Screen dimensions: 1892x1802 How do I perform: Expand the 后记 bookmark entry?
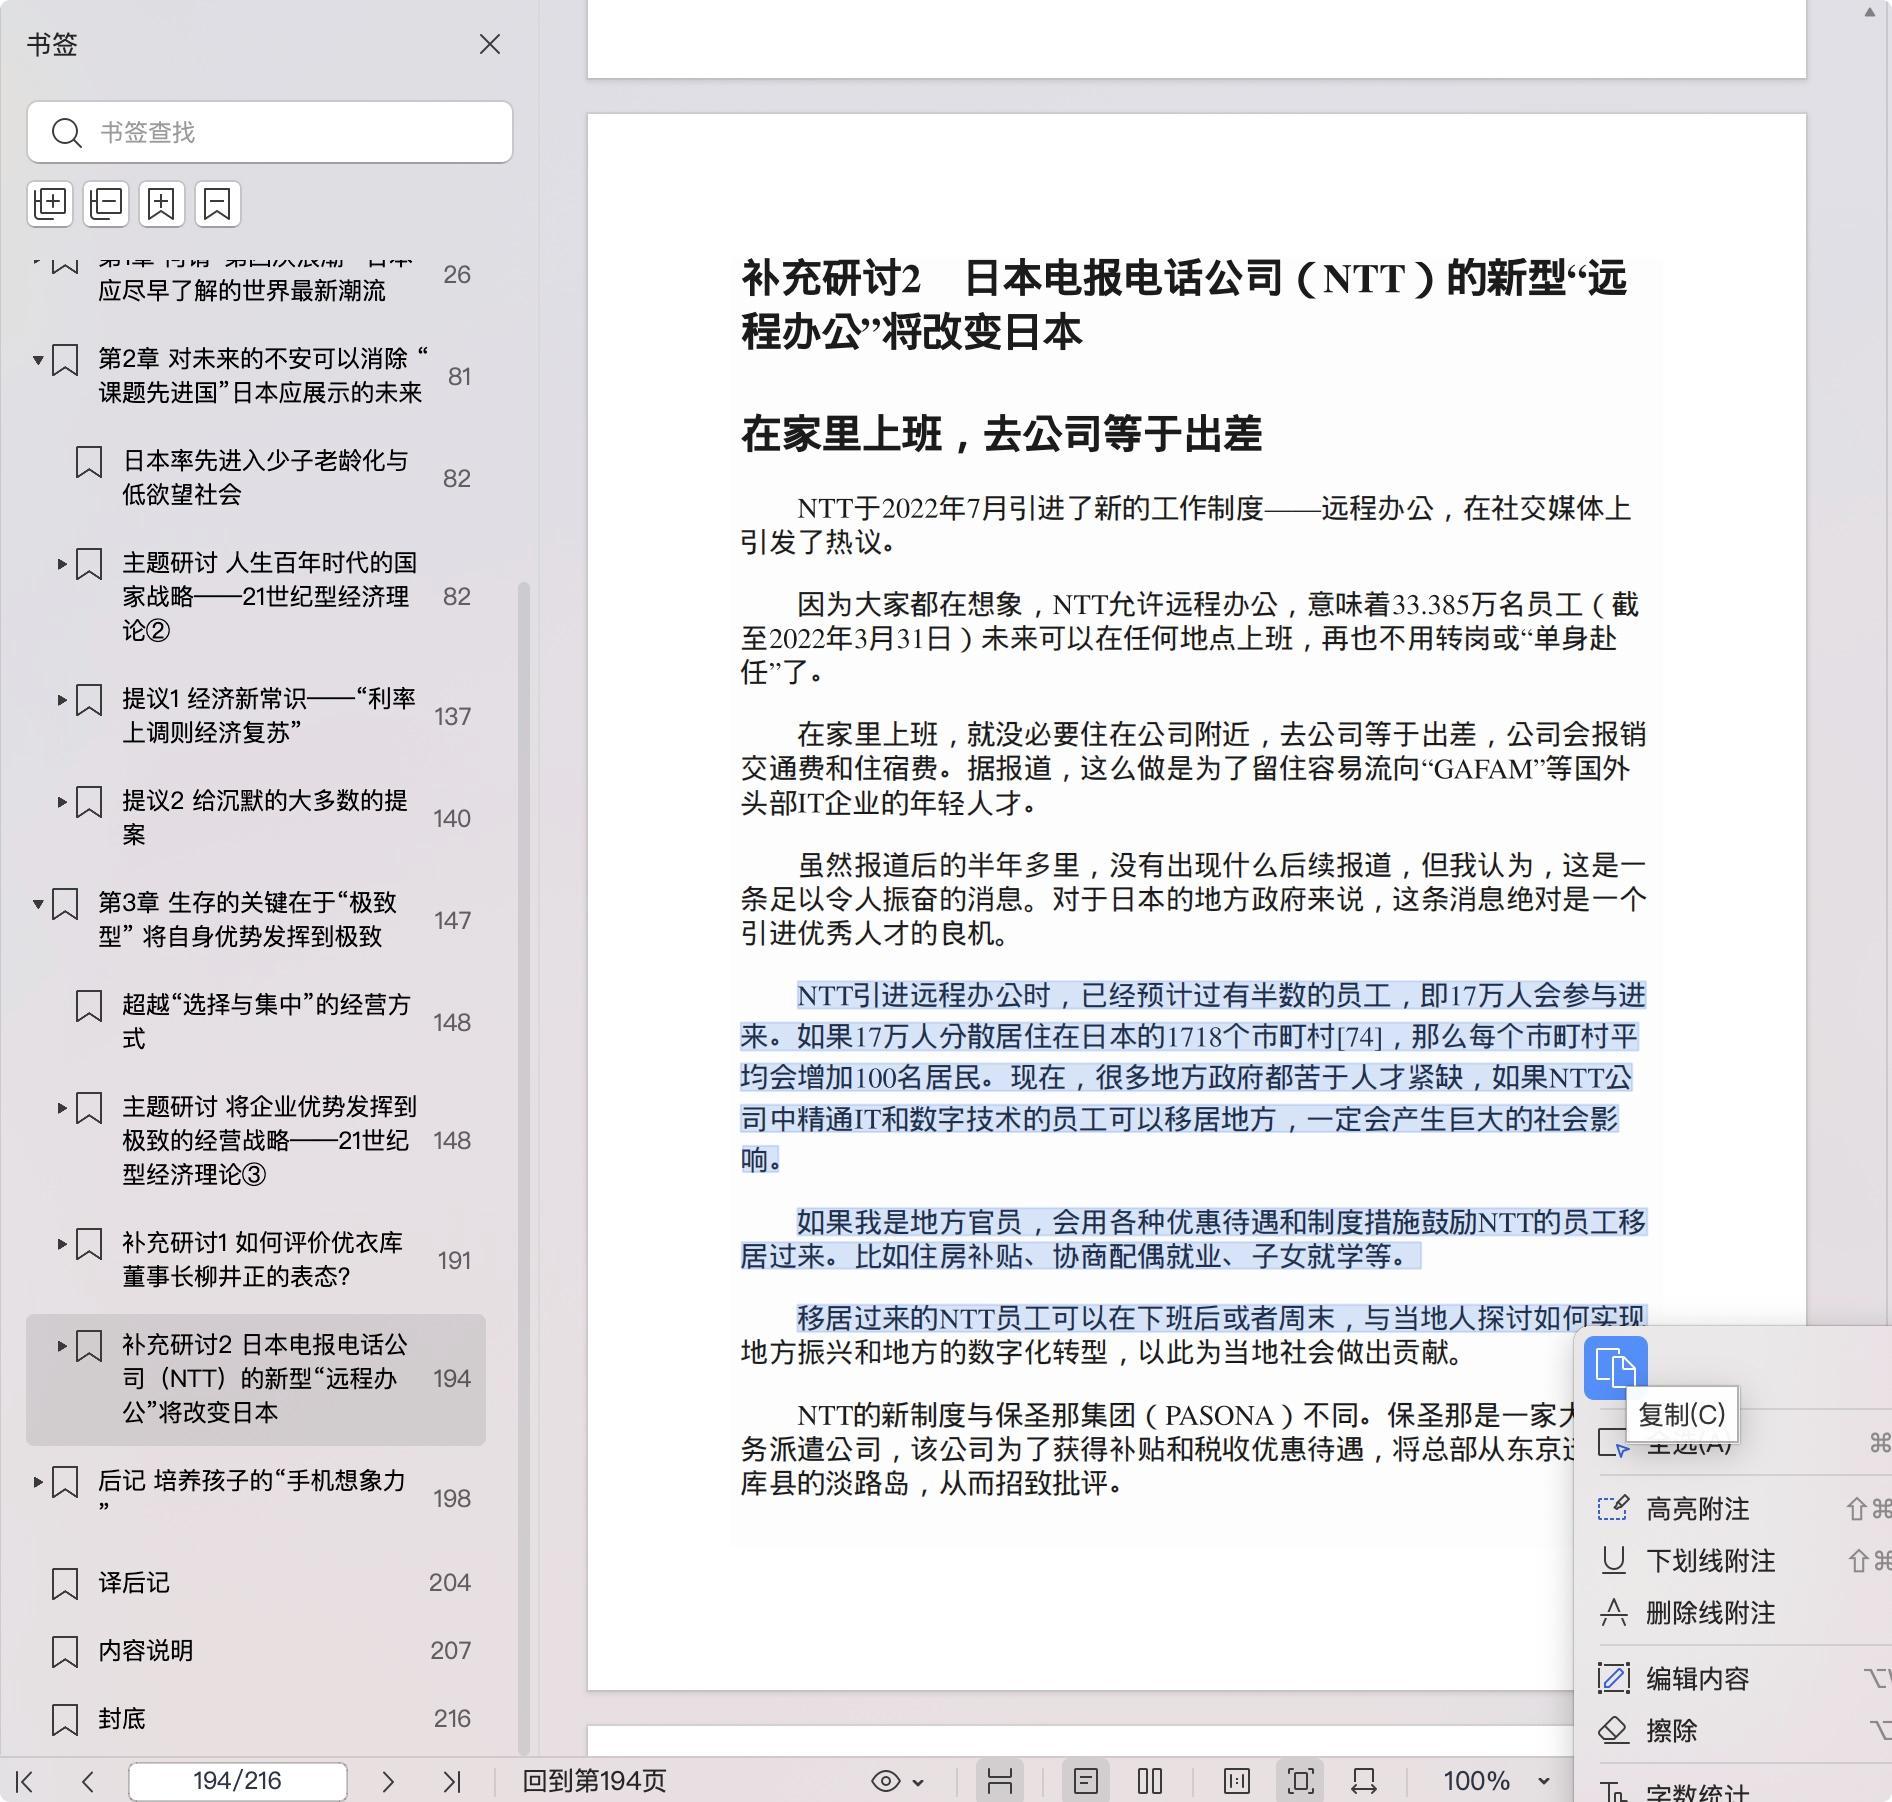pyautogui.click(x=38, y=1482)
